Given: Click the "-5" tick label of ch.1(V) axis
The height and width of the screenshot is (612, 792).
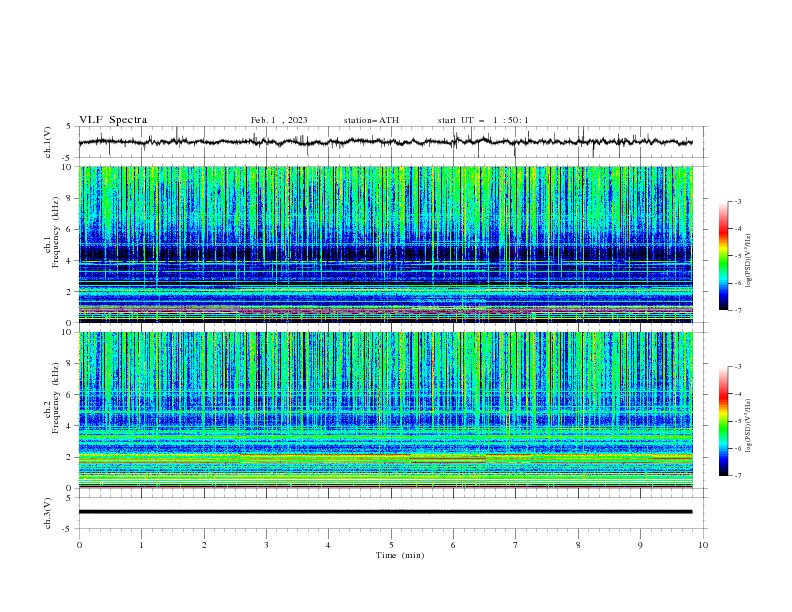Looking at the screenshot, I should pos(68,158).
